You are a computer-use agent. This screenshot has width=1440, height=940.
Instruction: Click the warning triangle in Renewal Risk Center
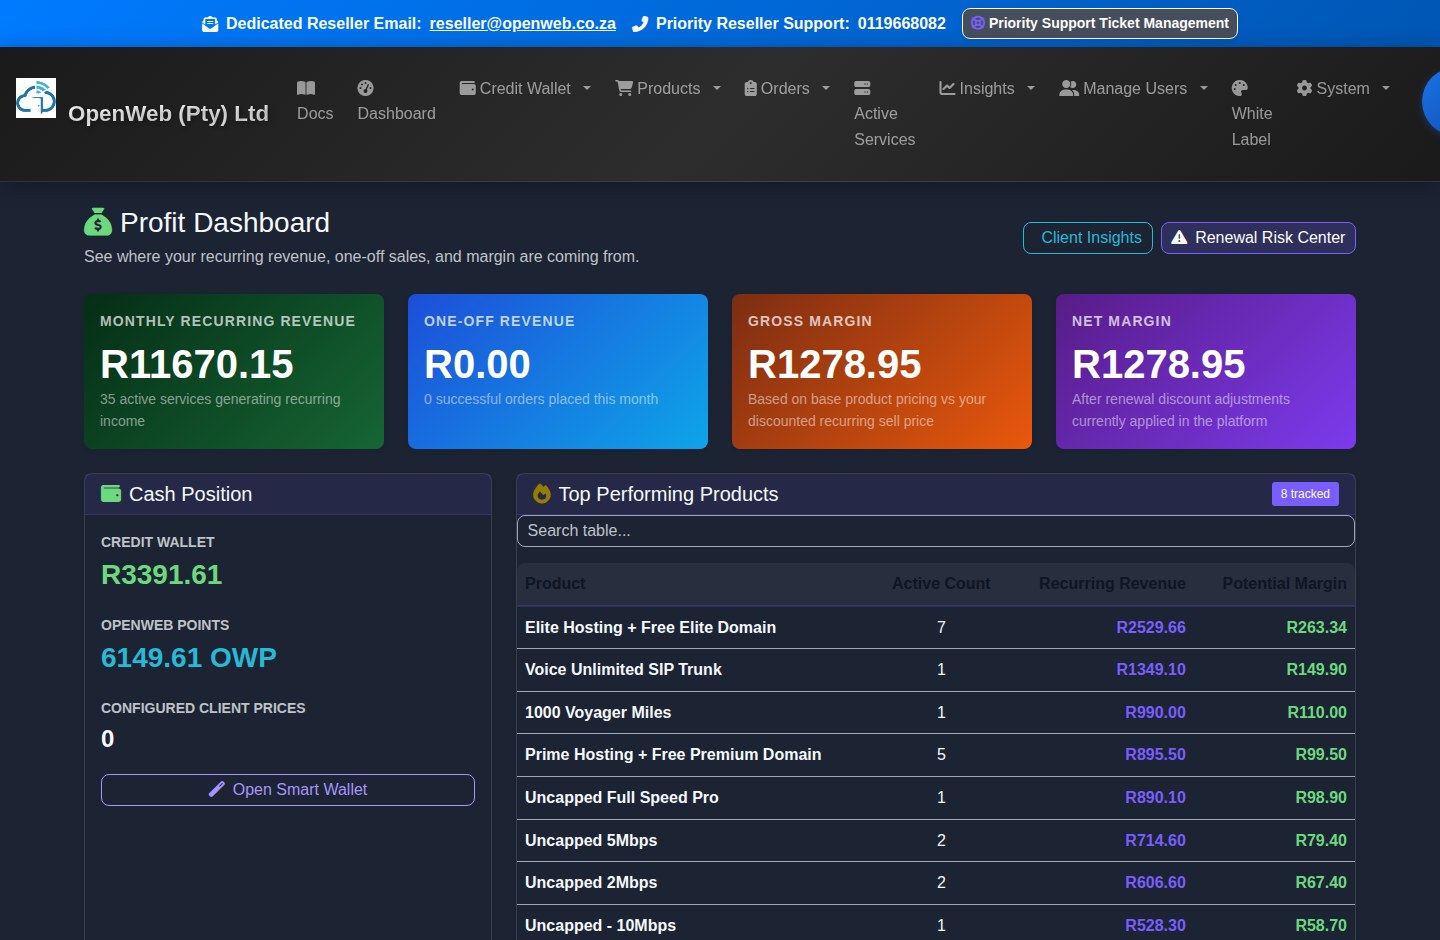click(1179, 238)
